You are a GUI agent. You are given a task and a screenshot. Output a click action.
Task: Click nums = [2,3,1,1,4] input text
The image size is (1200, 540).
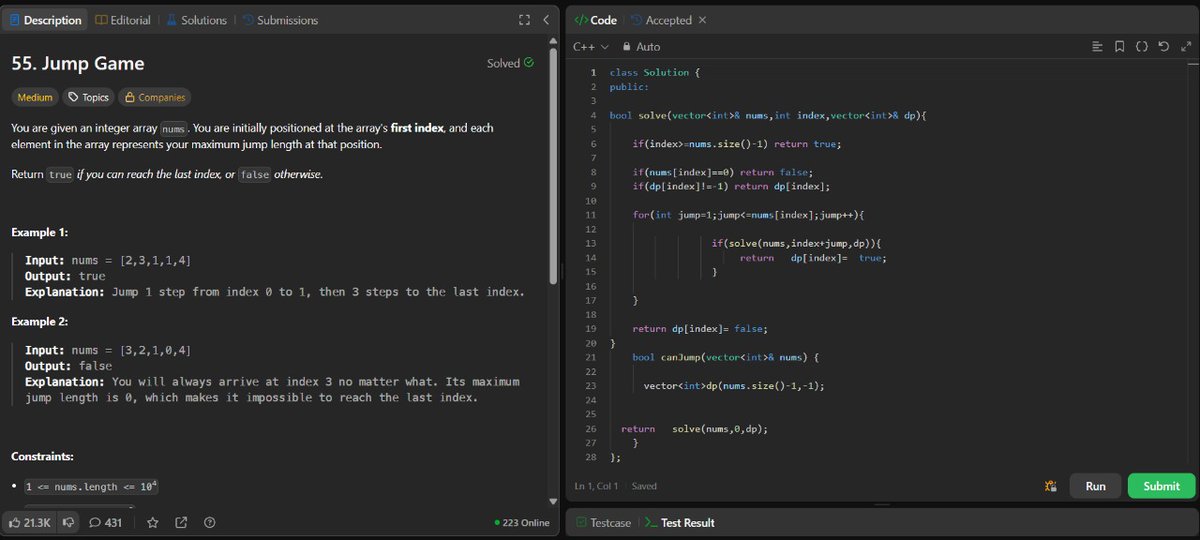click(x=130, y=260)
